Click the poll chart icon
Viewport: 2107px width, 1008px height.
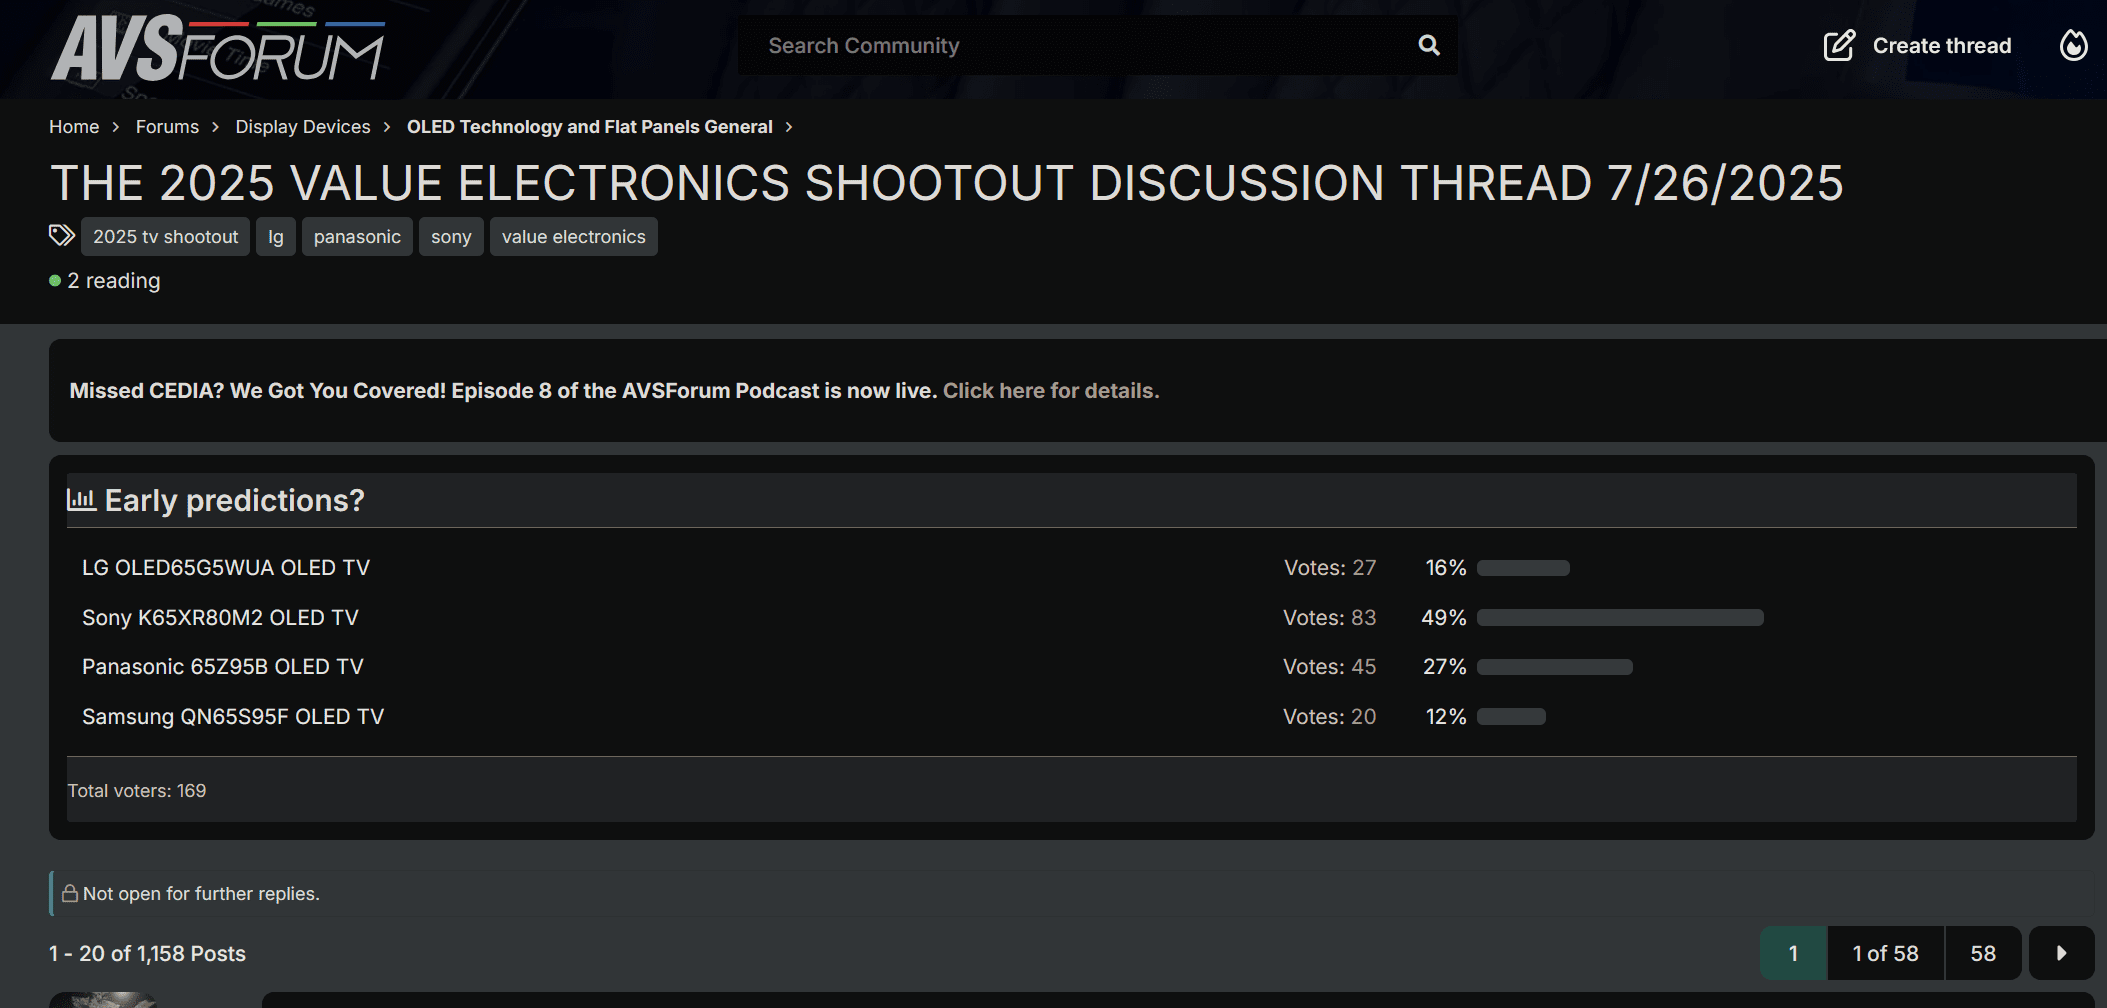tap(81, 499)
